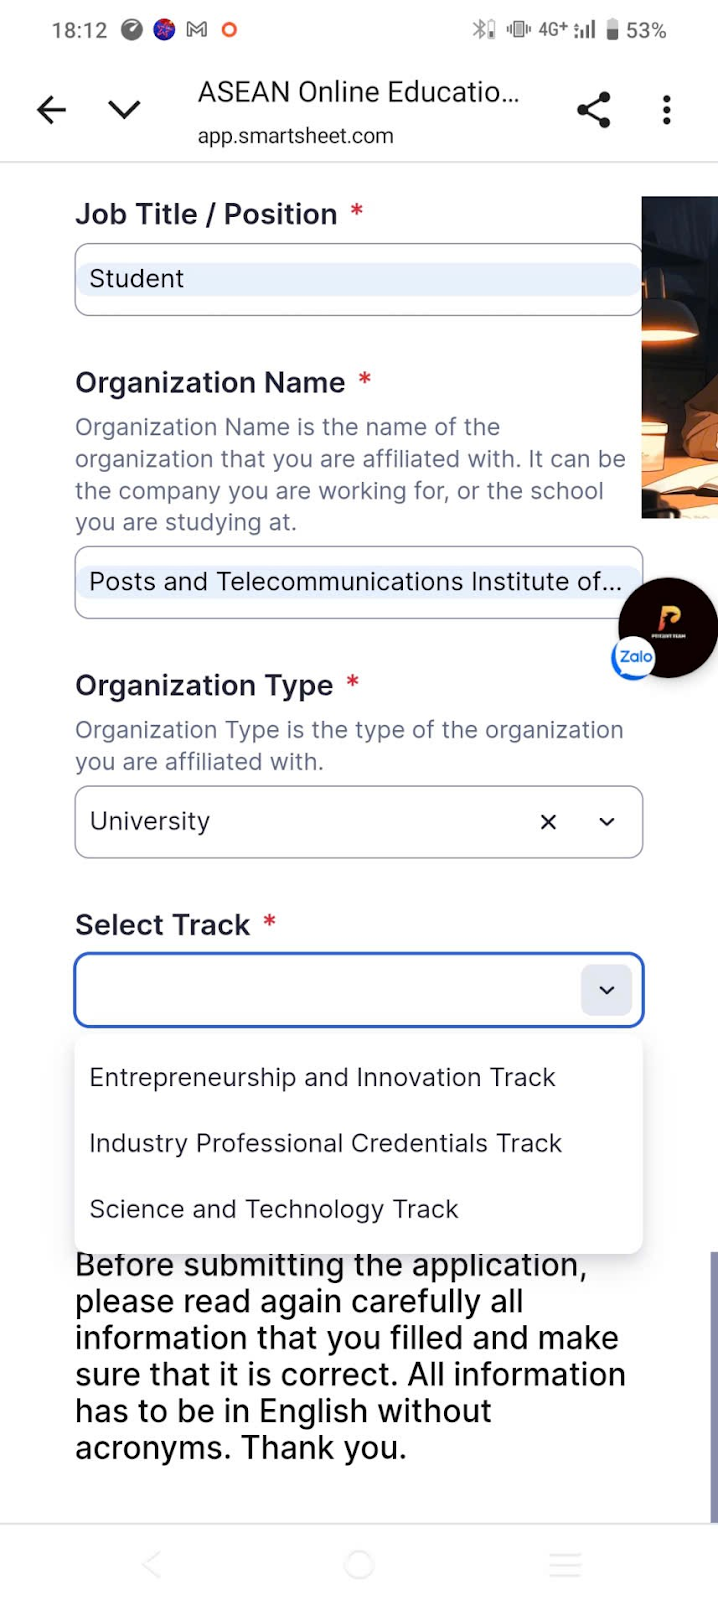Tap the app.smartsheet.com address text
The image size is (718, 1600).
(x=295, y=136)
